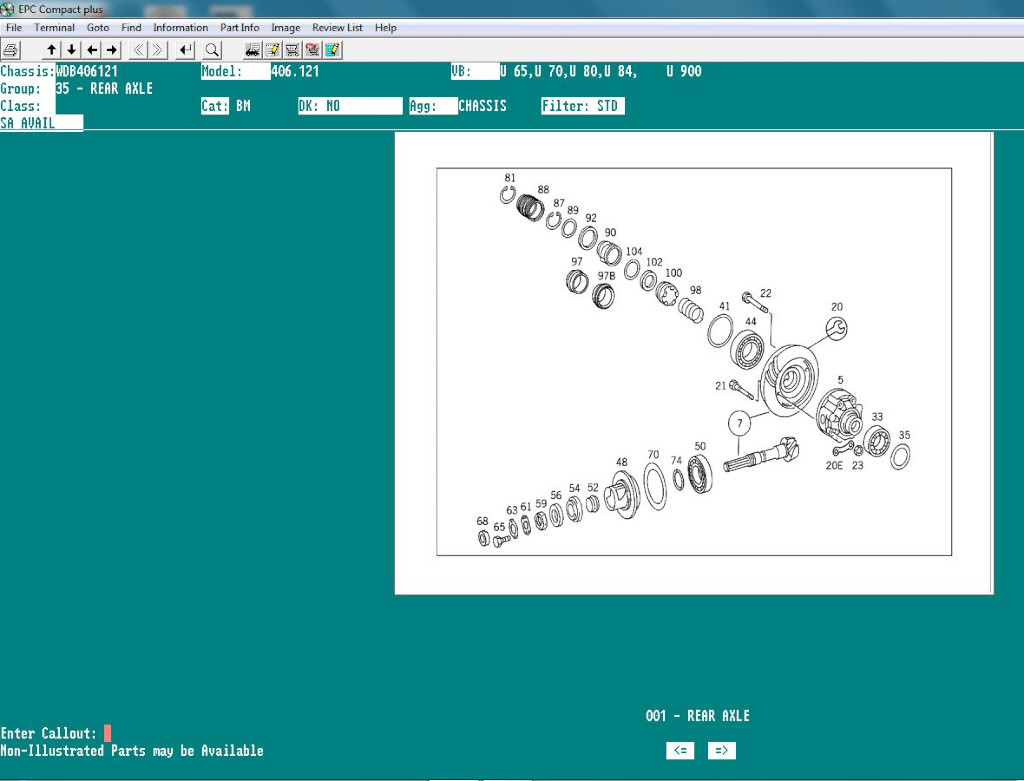1024x781 pixels.
Task: Open the Goto menu
Action: click(x=98, y=27)
